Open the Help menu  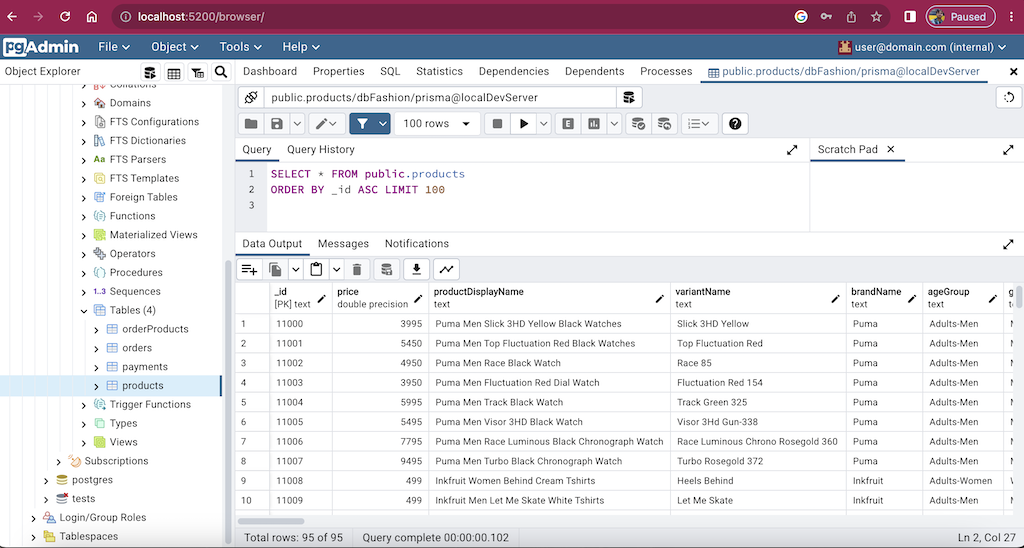click(x=300, y=47)
